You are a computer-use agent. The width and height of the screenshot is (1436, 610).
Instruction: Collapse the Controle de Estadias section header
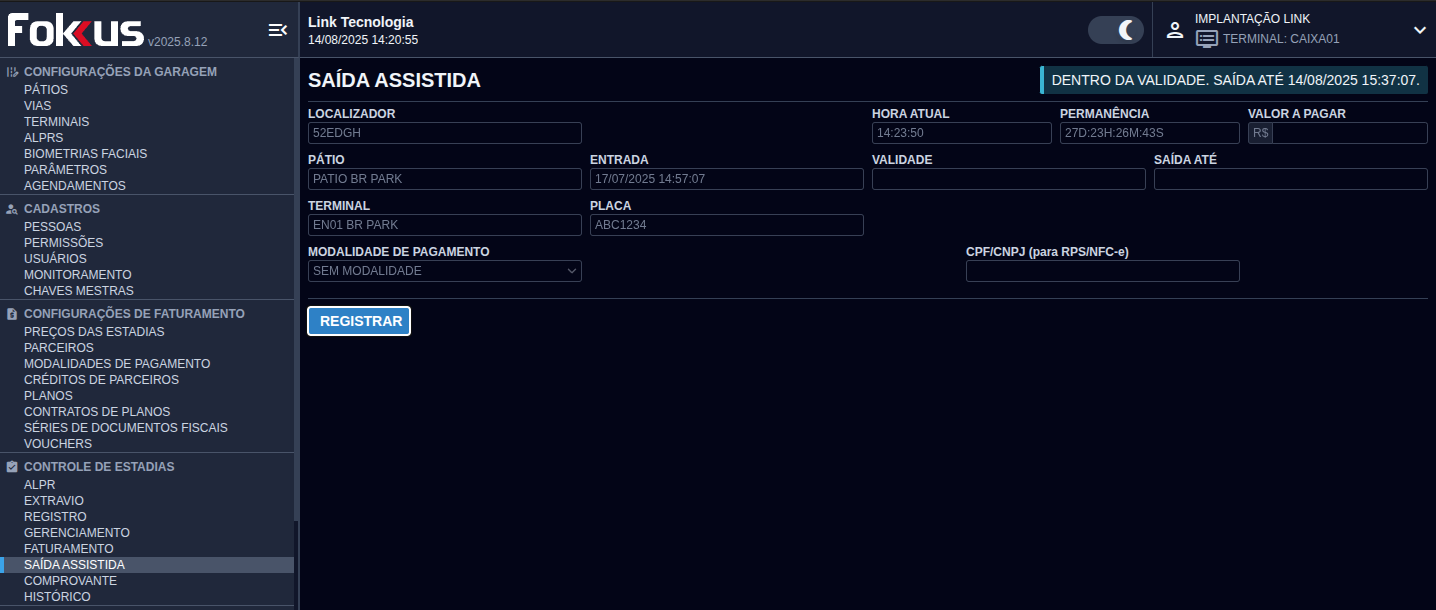(x=99, y=467)
